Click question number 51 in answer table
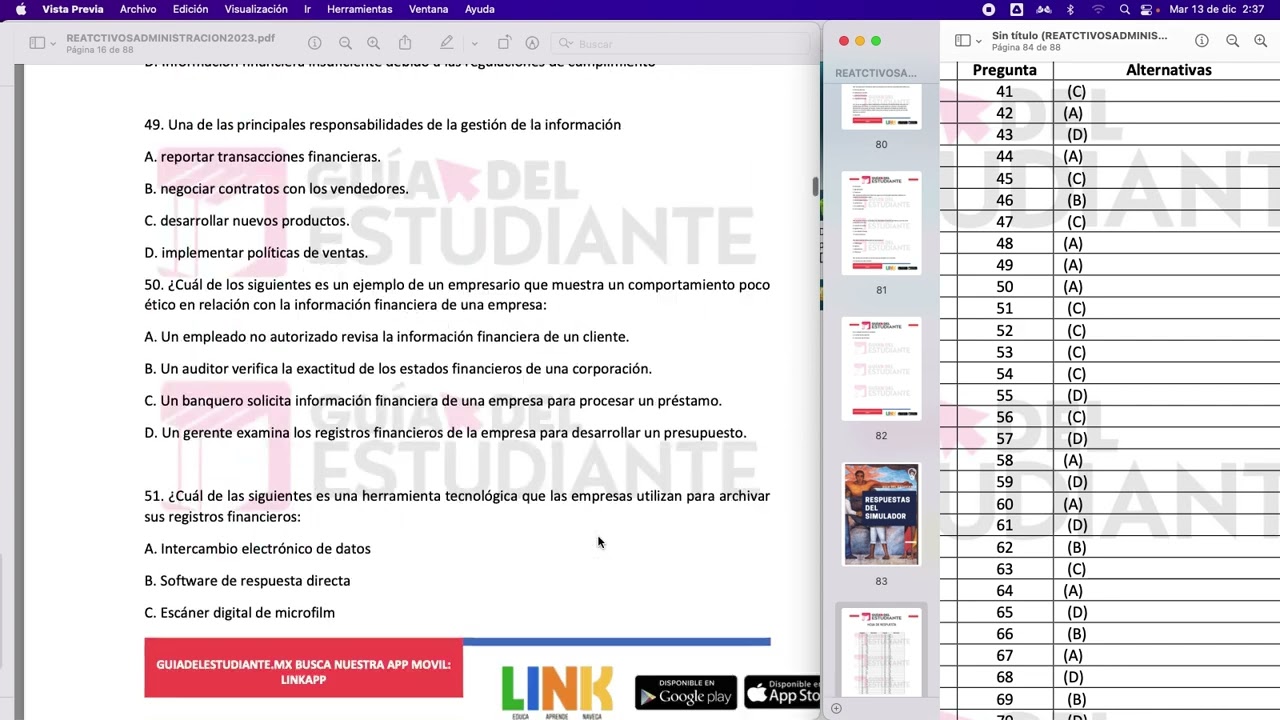This screenshot has height=720, width=1280. pyautogui.click(x=1004, y=309)
